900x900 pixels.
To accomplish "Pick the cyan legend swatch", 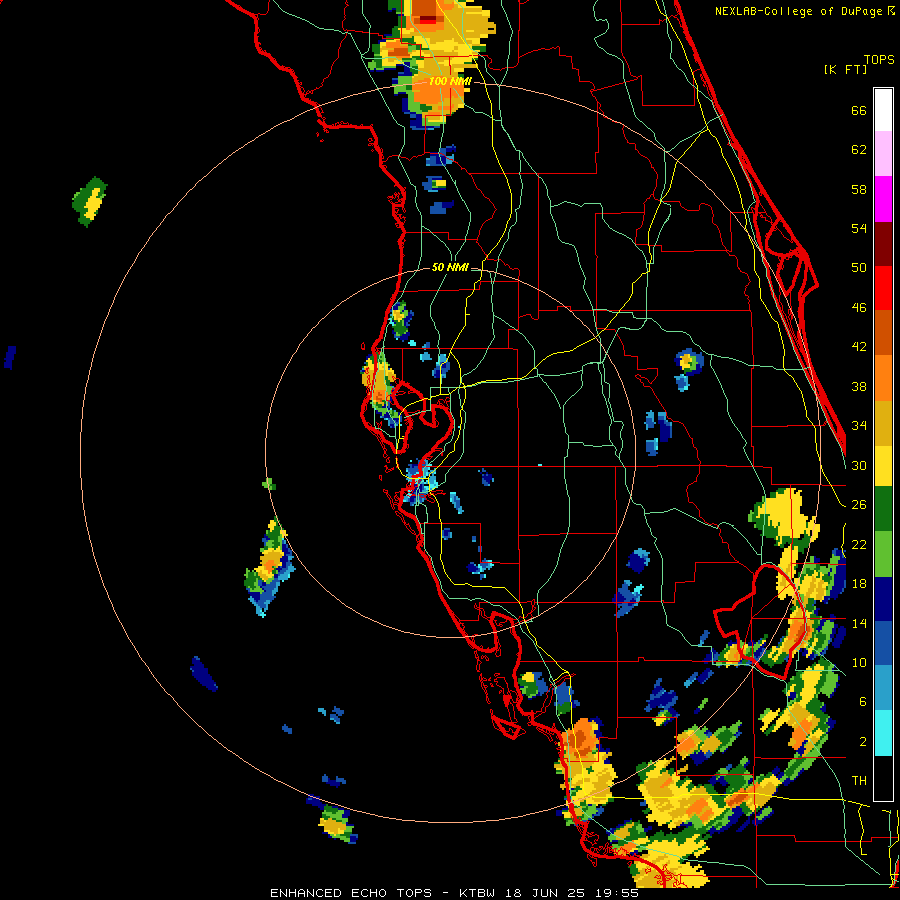I will [883, 733].
